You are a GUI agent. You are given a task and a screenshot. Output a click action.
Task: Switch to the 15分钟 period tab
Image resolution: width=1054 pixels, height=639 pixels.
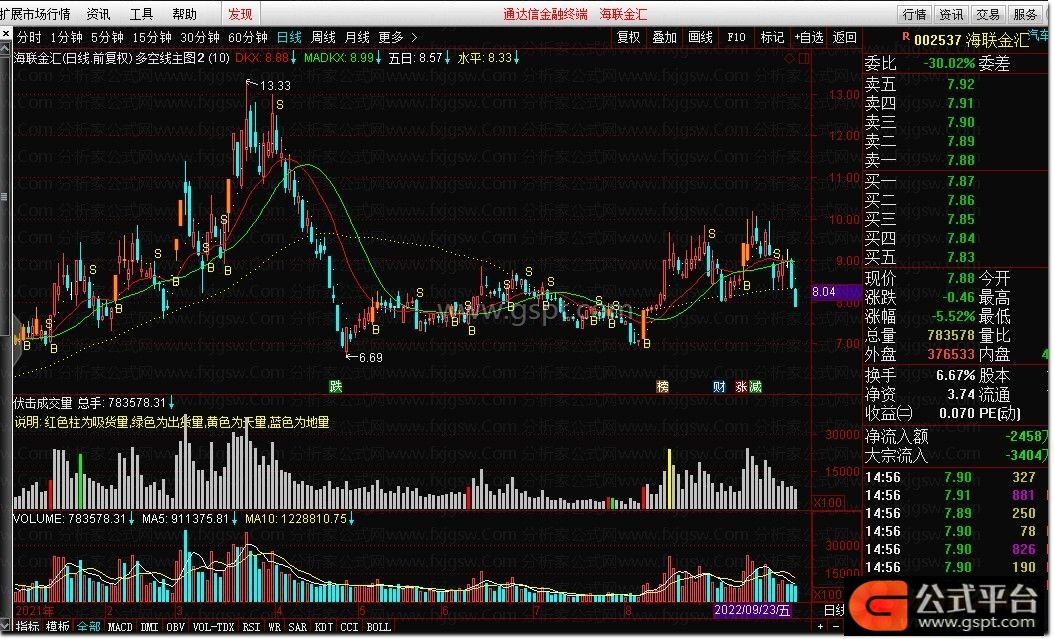[152, 38]
